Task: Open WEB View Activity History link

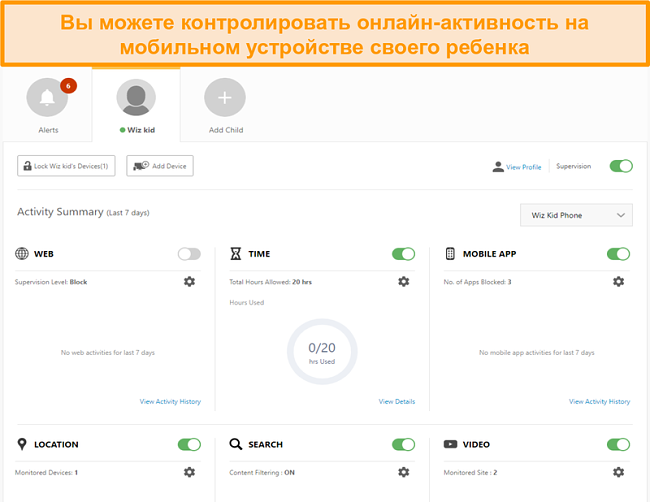Action: pos(170,401)
